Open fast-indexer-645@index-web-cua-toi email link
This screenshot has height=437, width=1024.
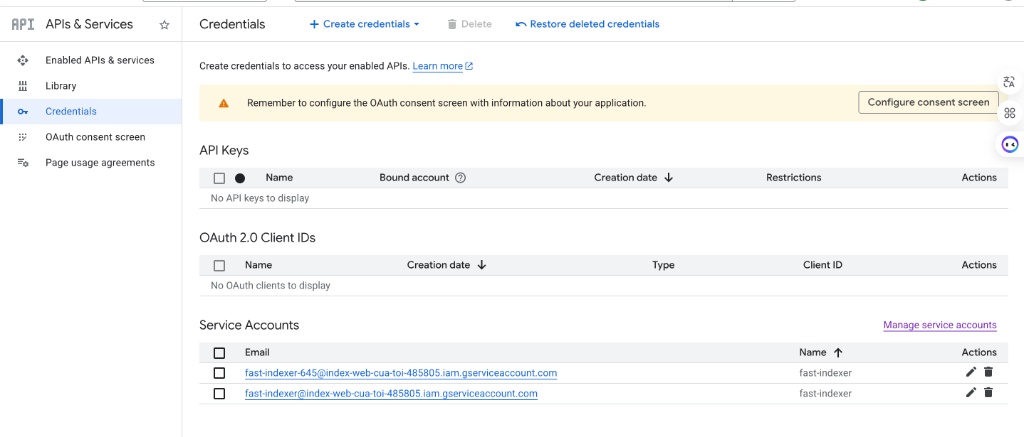click(x=401, y=373)
